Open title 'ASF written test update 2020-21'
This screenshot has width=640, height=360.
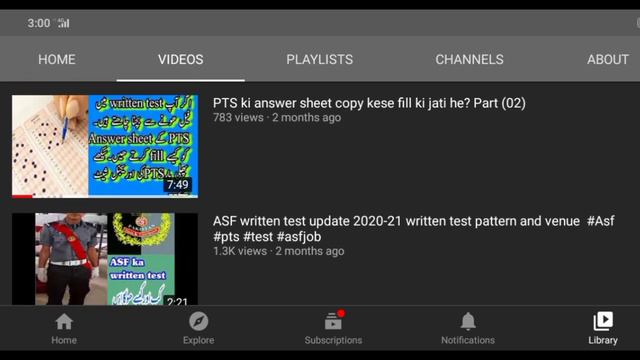tap(413, 229)
